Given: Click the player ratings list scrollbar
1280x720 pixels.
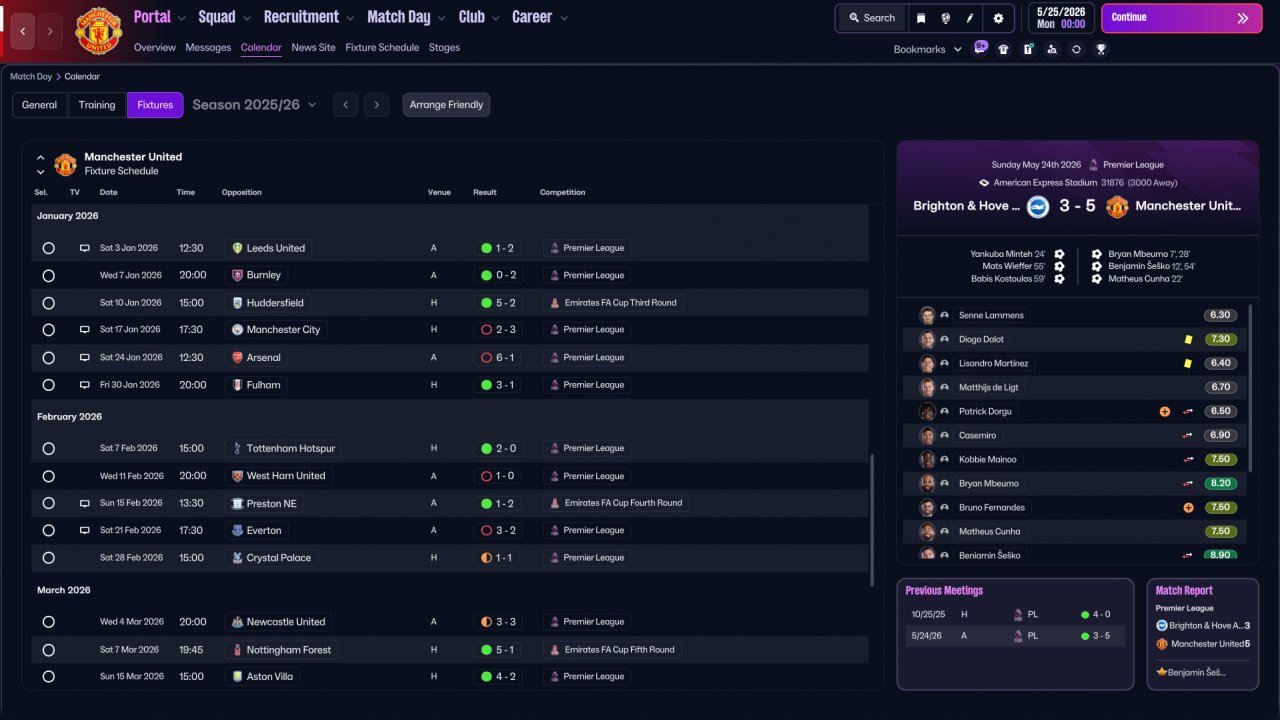Looking at the screenshot, I should click(1250, 388).
